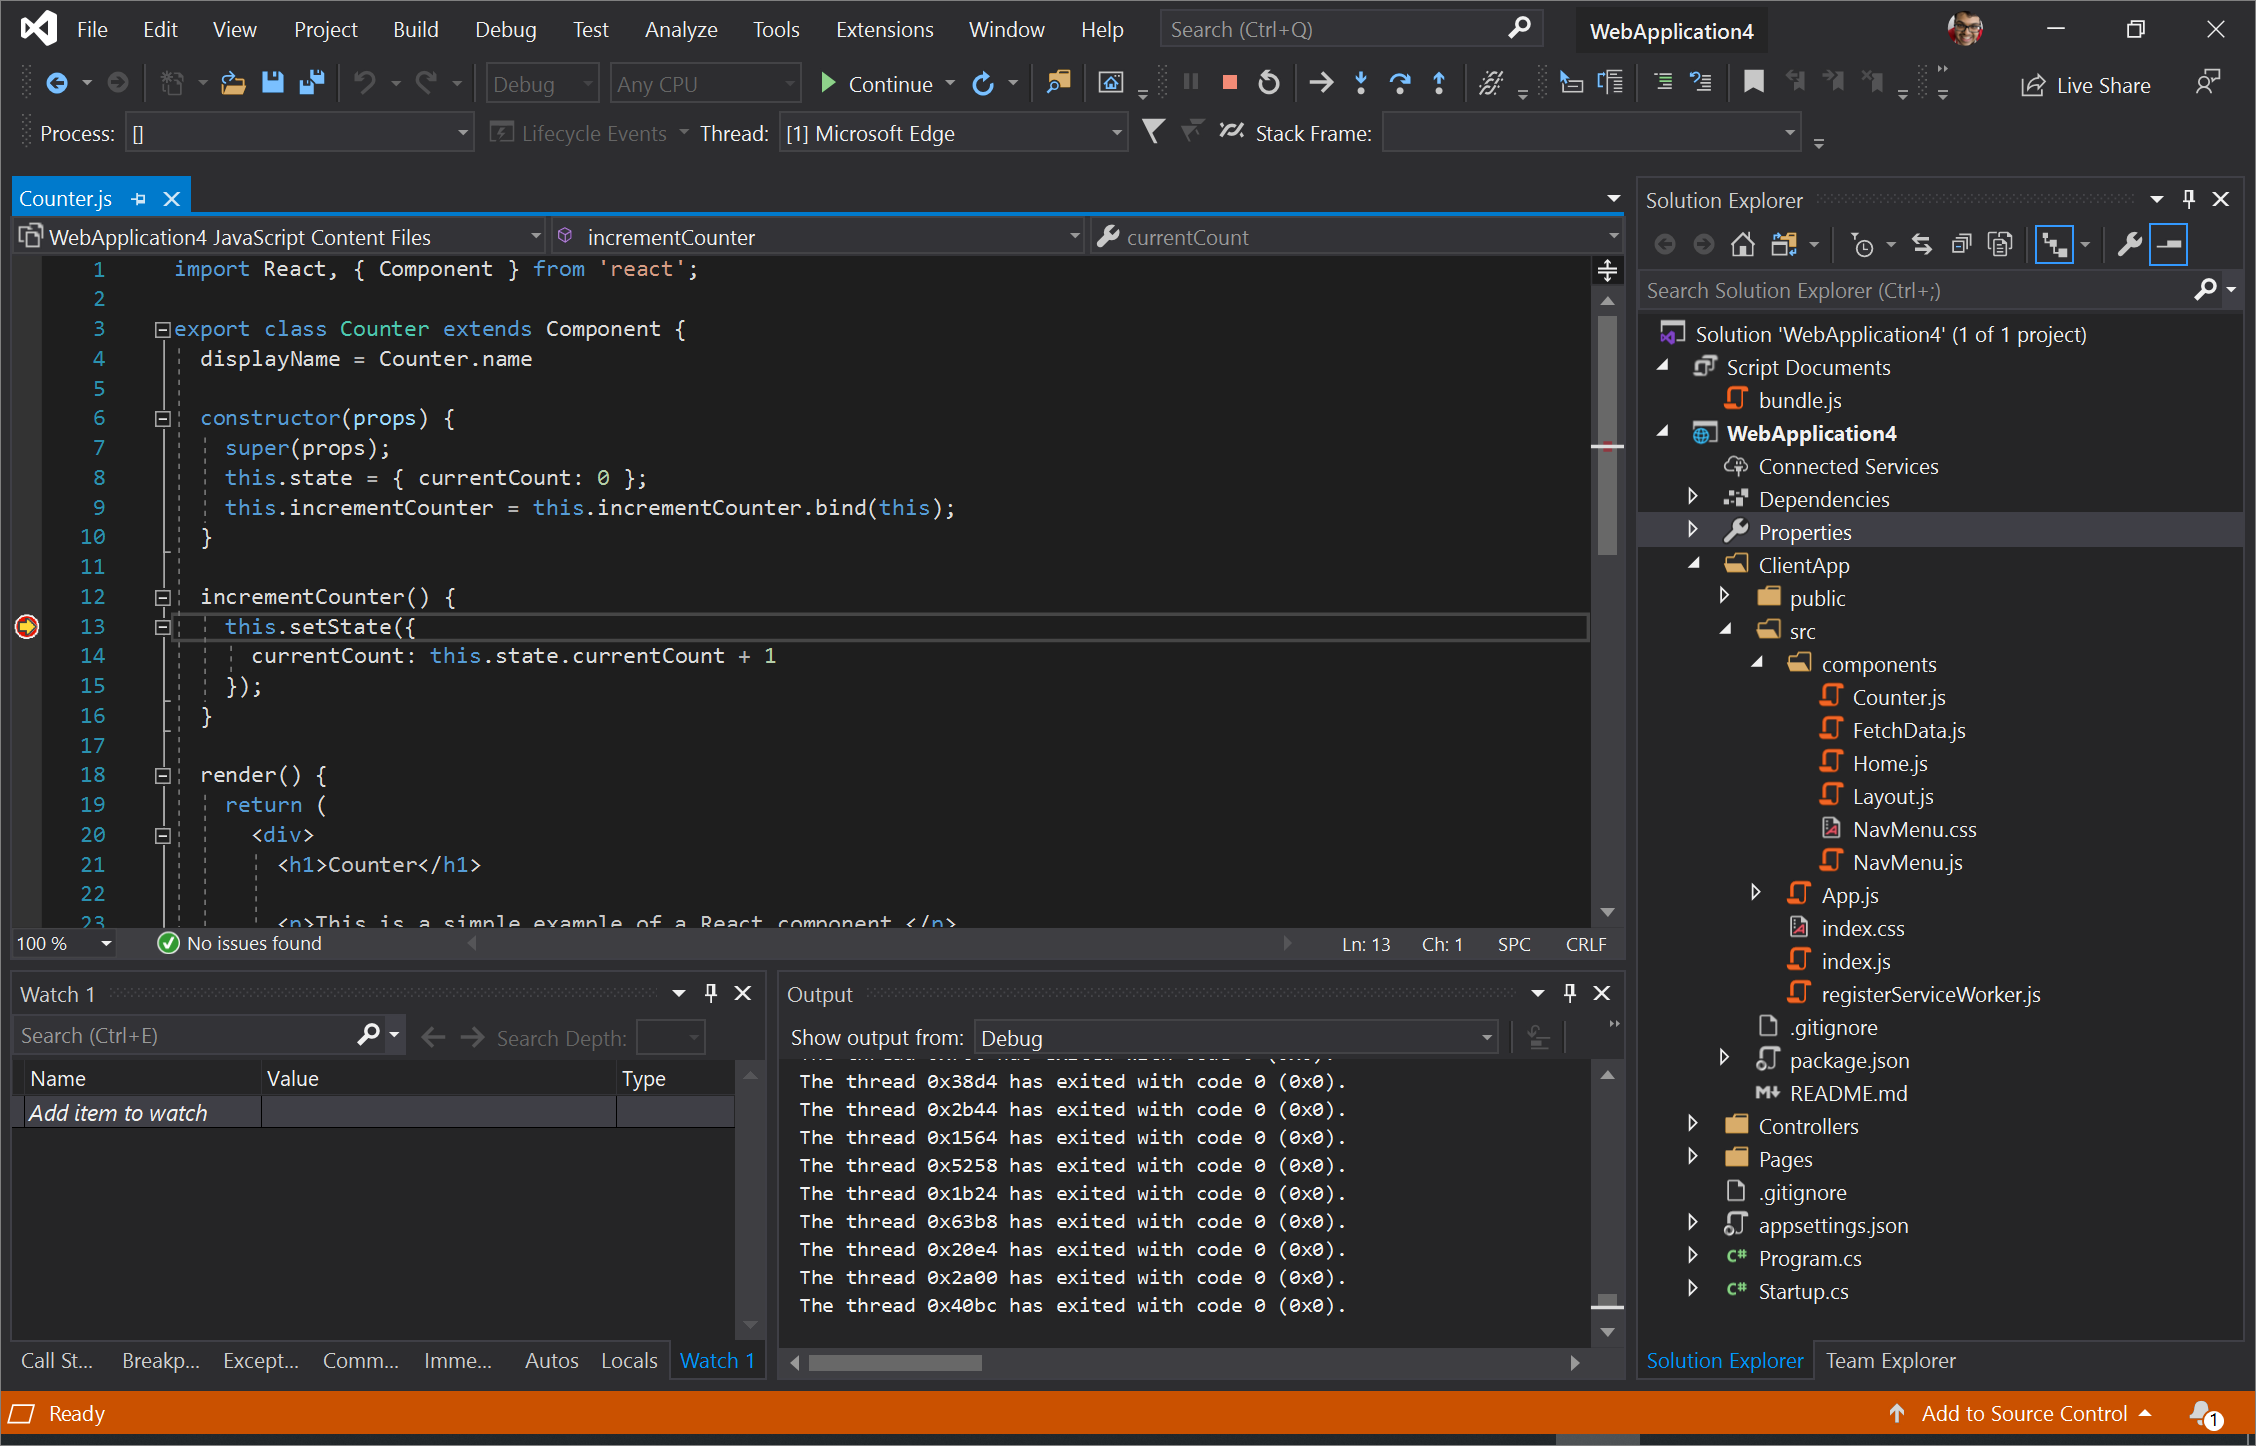The height and width of the screenshot is (1446, 2256).
Task: Click the Step Out debug icon
Action: pos(1440,84)
